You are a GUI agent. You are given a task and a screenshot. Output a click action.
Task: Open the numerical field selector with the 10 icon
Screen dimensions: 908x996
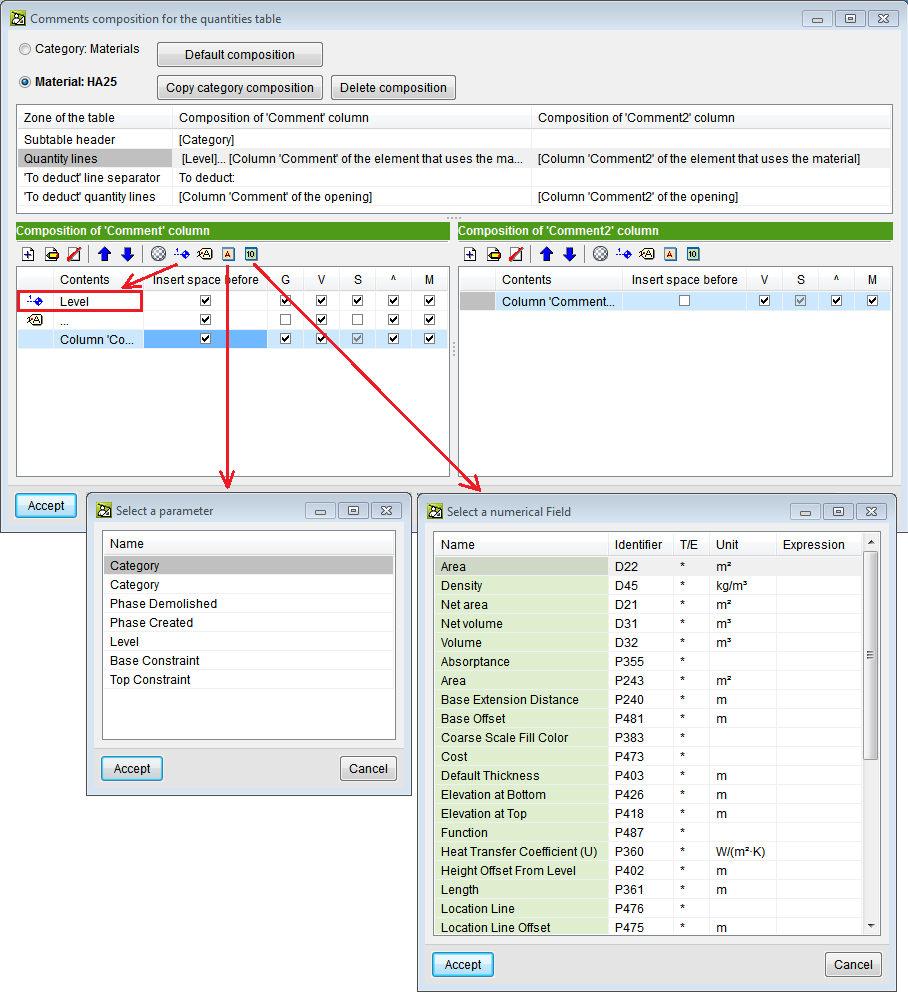point(251,253)
